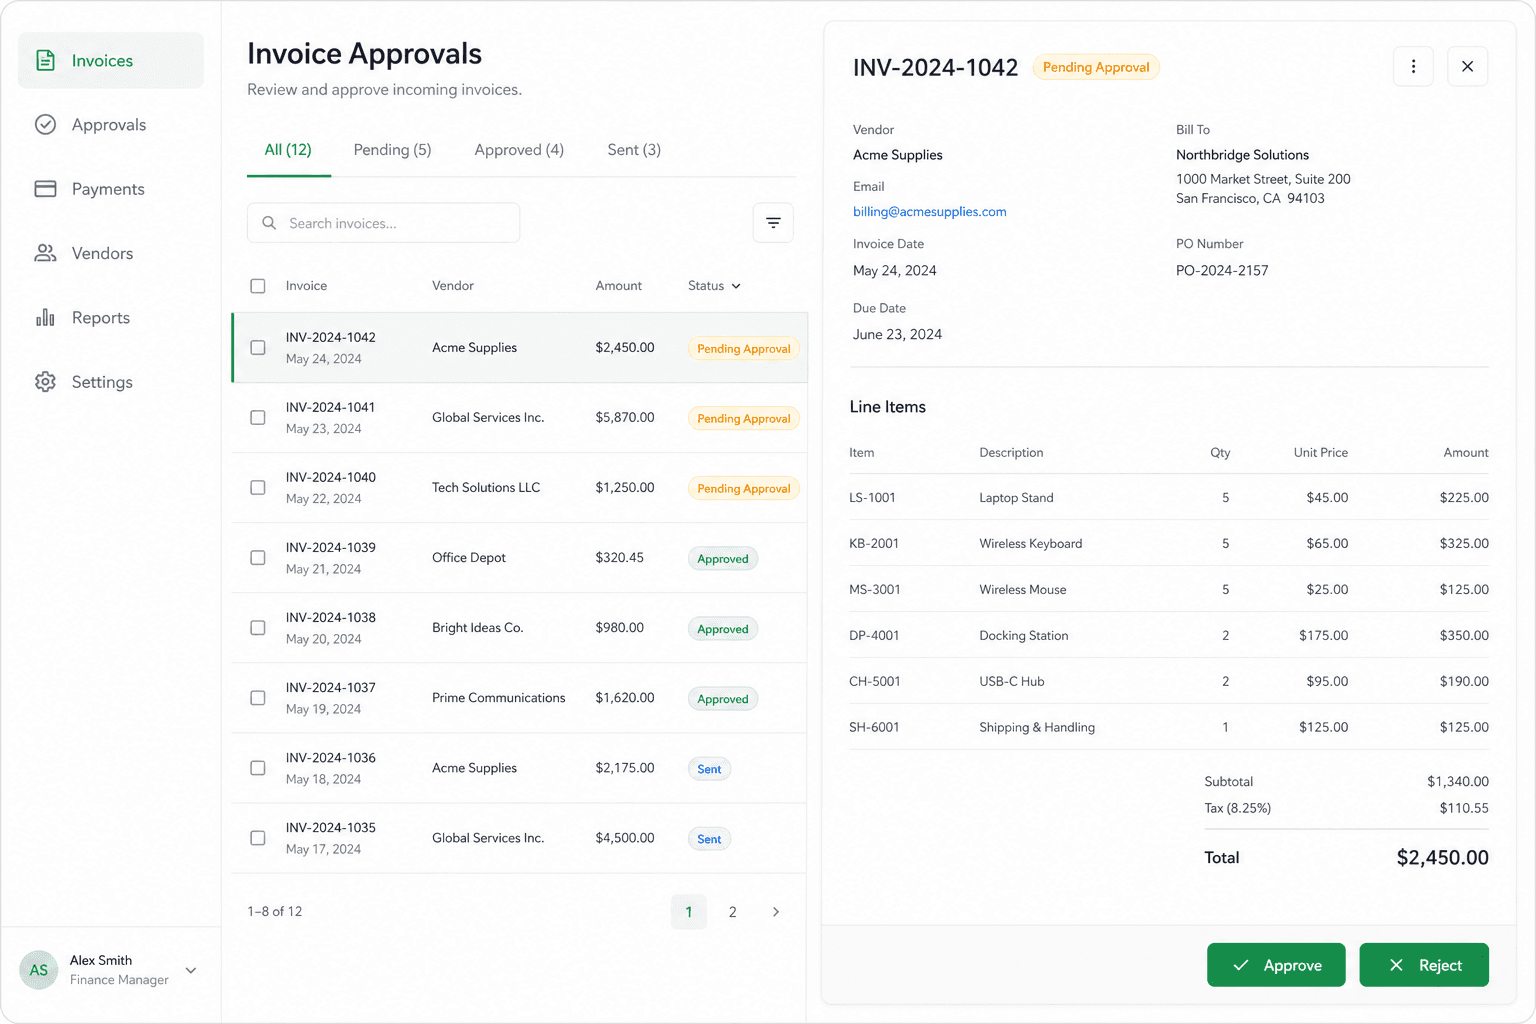Switch to the Approved (4) tab
The height and width of the screenshot is (1024, 1536).
click(519, 150)
